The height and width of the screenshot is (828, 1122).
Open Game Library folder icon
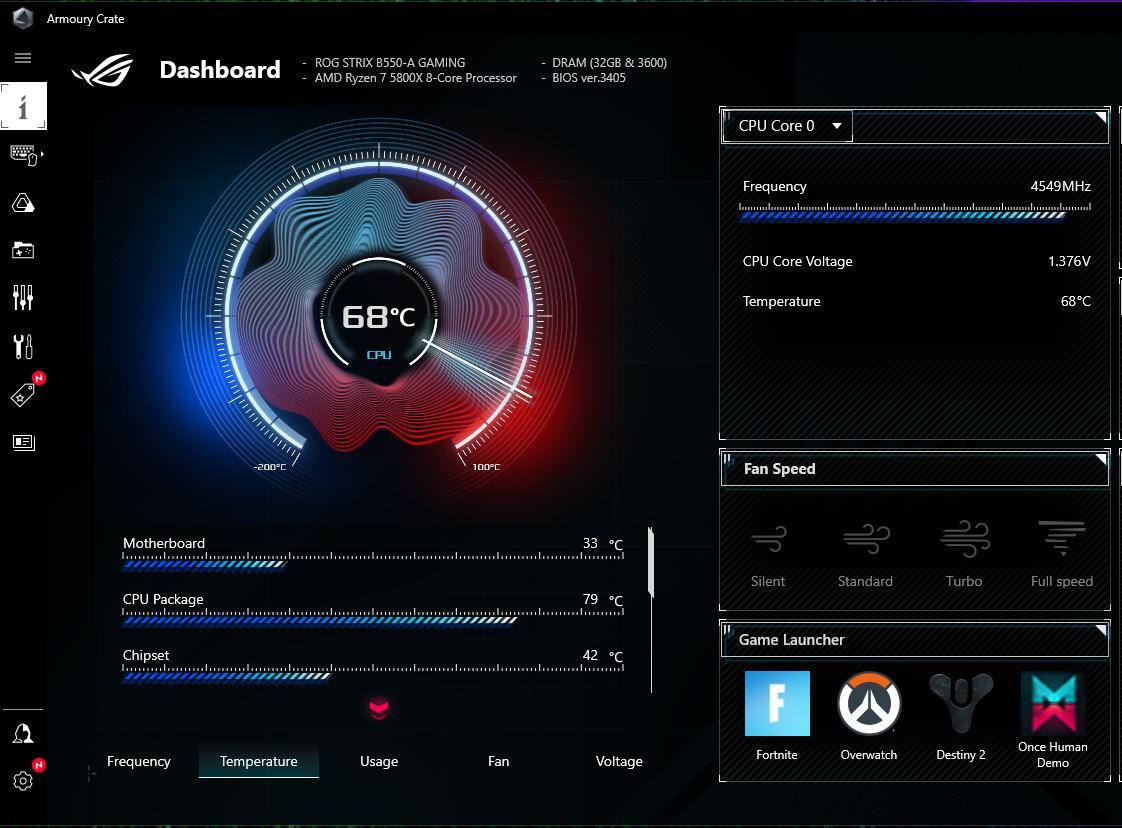pyautogui.click(x=23, y=250)
